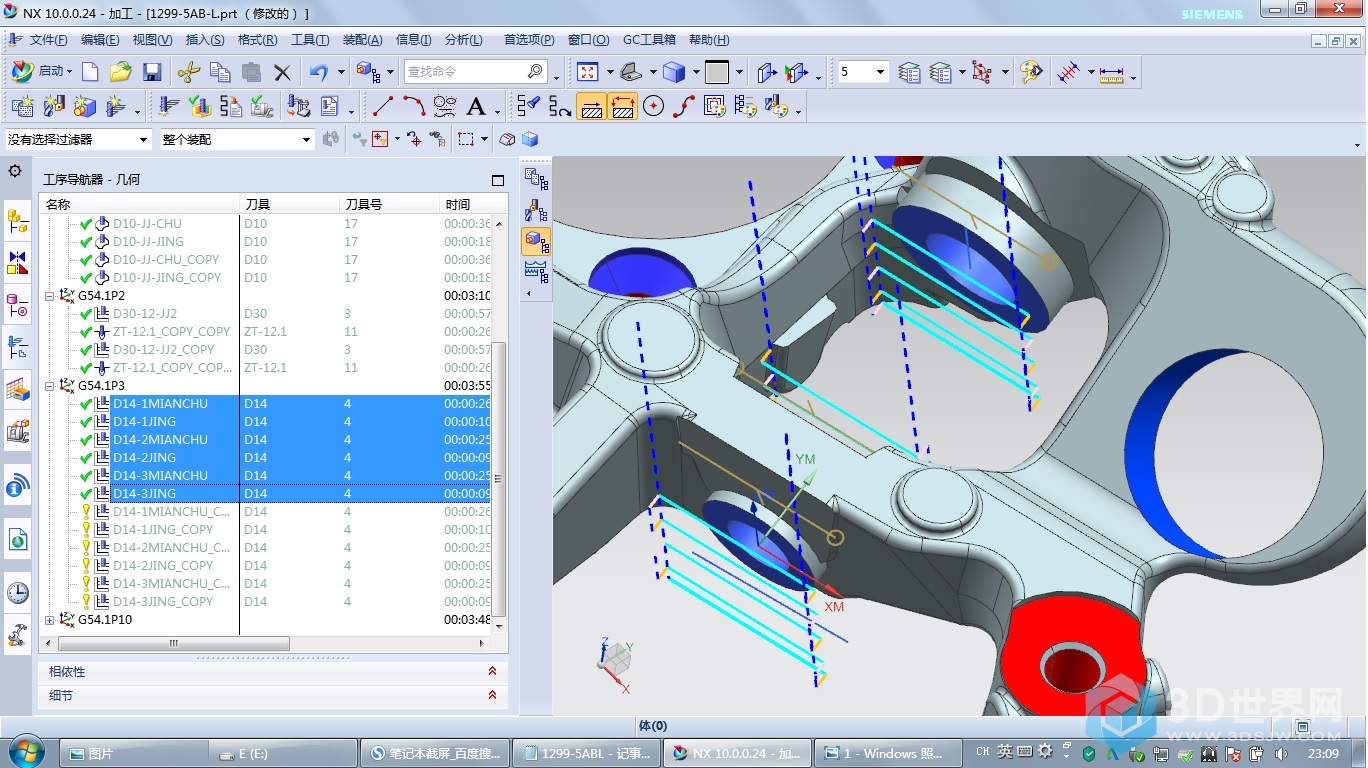Screen dimensions: 1368x768
Task: Toggle the navigator panel maximize box
Action: point(498,180)
